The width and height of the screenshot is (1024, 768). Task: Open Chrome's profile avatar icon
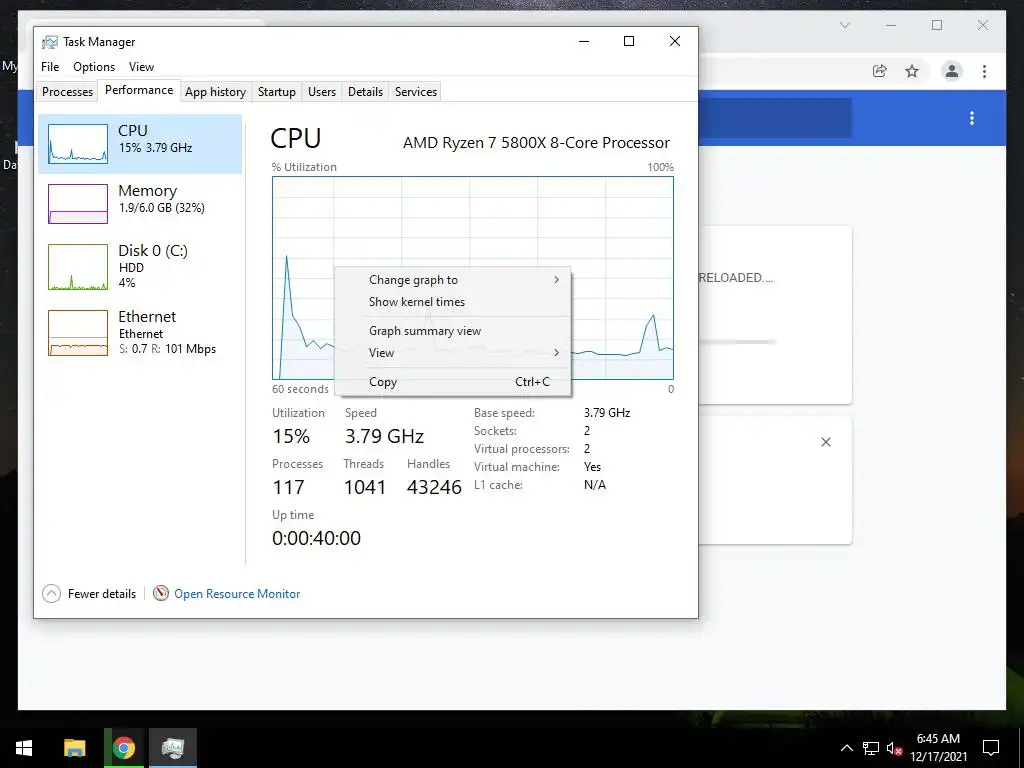click(x=952, y=71)
